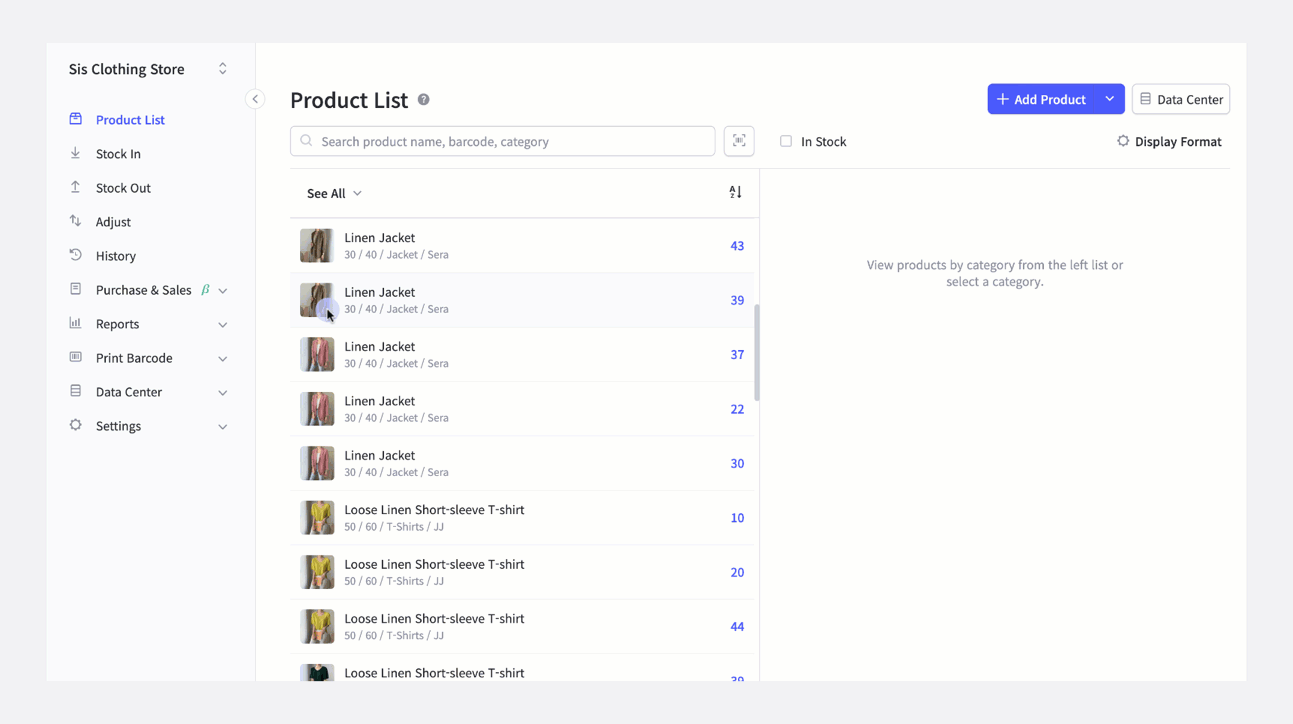Viewport: 1293px width, 724px height.
Task: Click the store switcher arrows beside Sis Clothing Store
Action: tap(222, 68)
